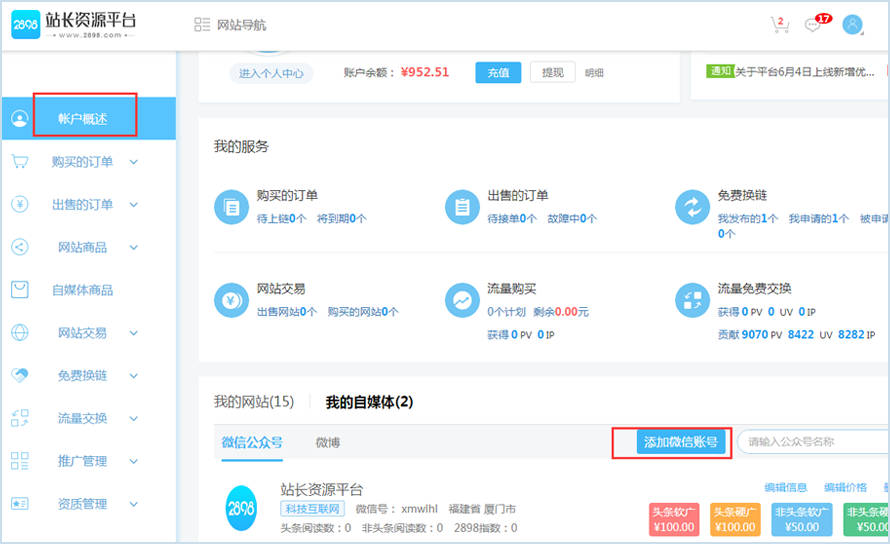Expand 网站商品 sidebar menu
Viewport: 890px width, 544px height.
(133, 248)
